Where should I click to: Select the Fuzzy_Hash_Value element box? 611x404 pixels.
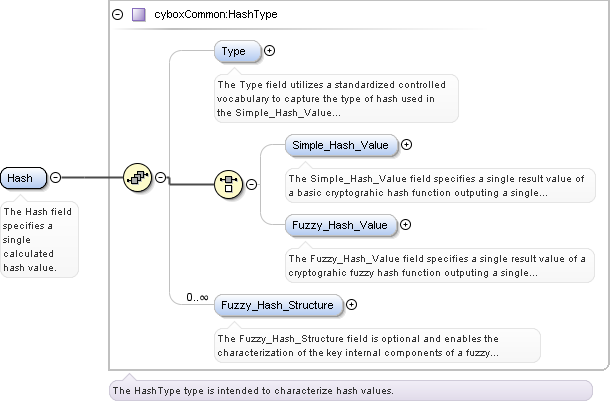340,225
